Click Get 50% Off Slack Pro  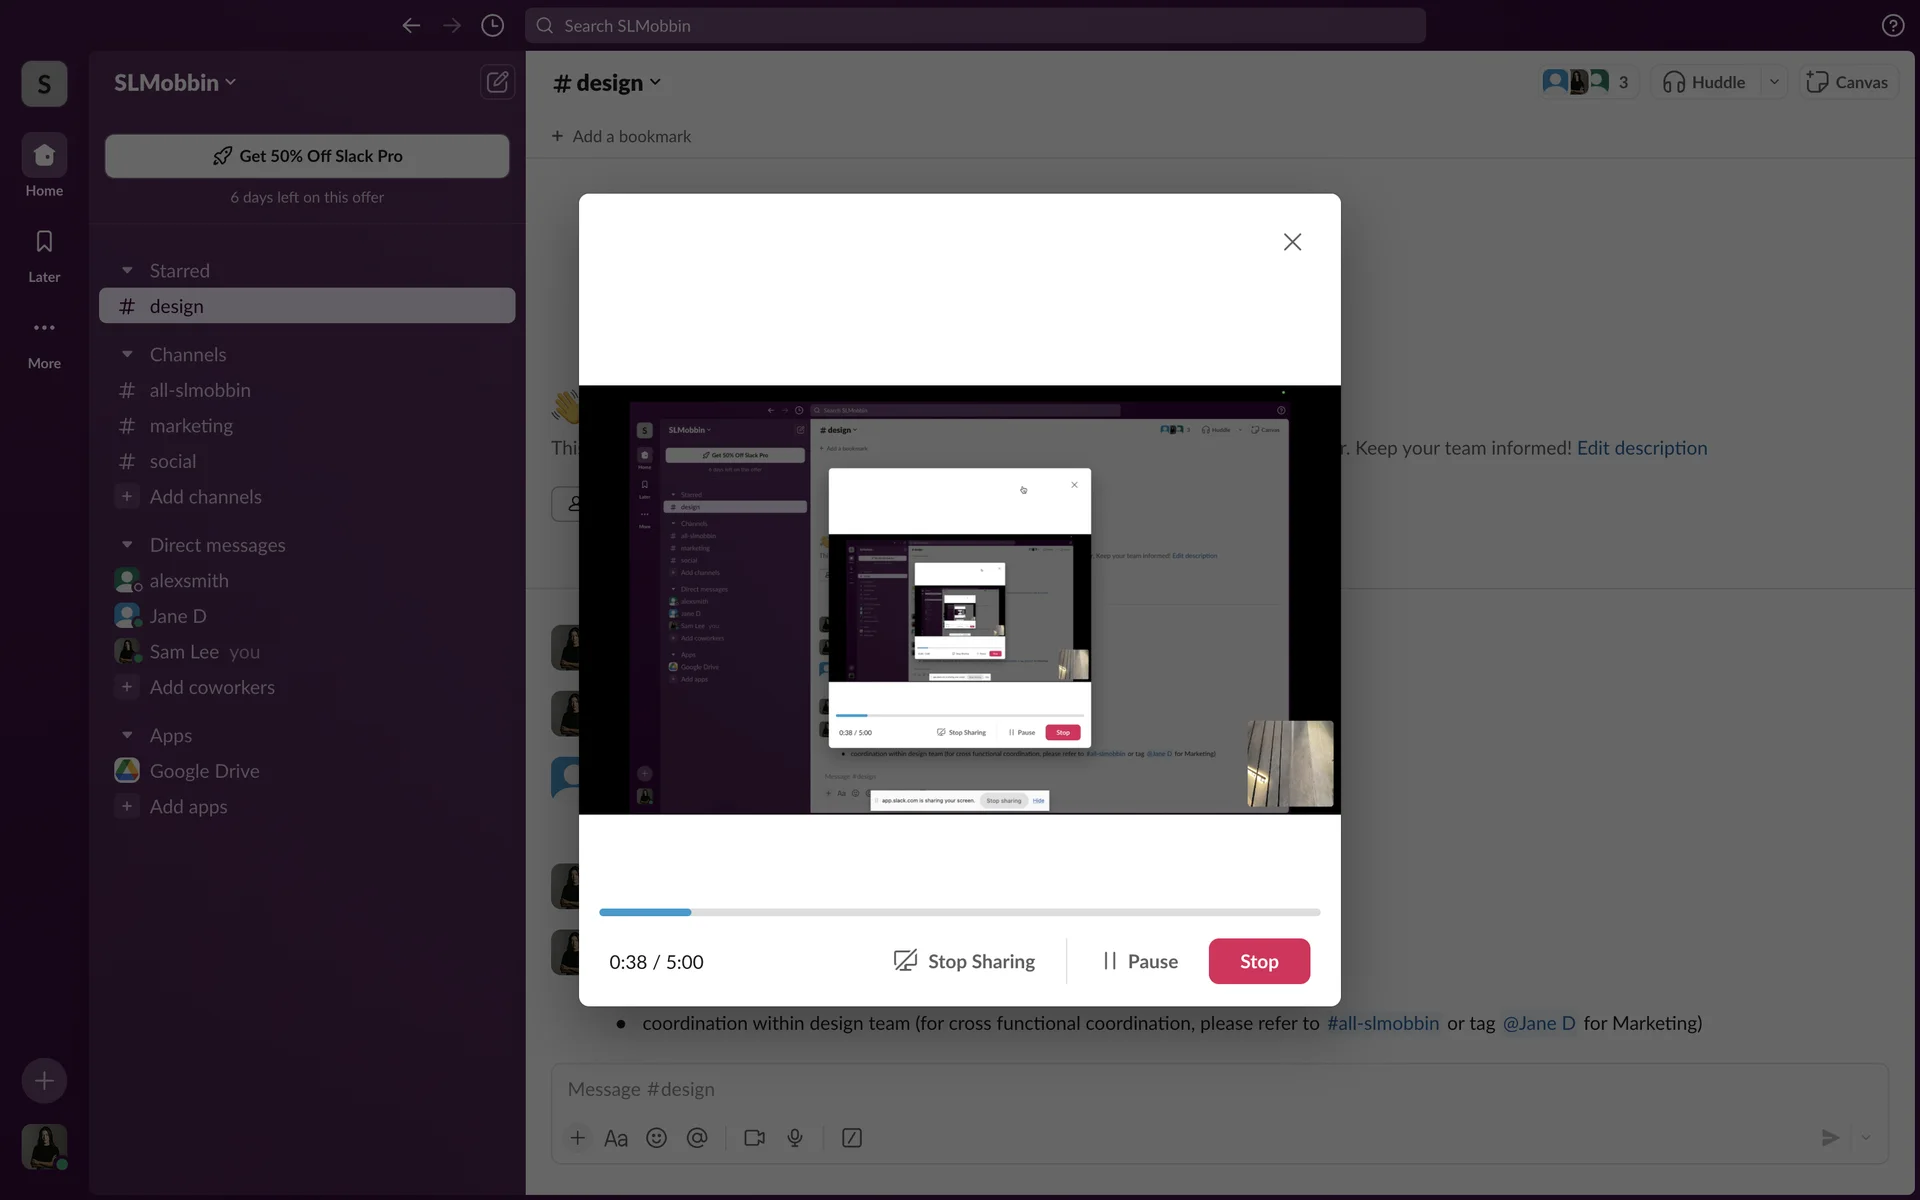click(x=307, y=156)
